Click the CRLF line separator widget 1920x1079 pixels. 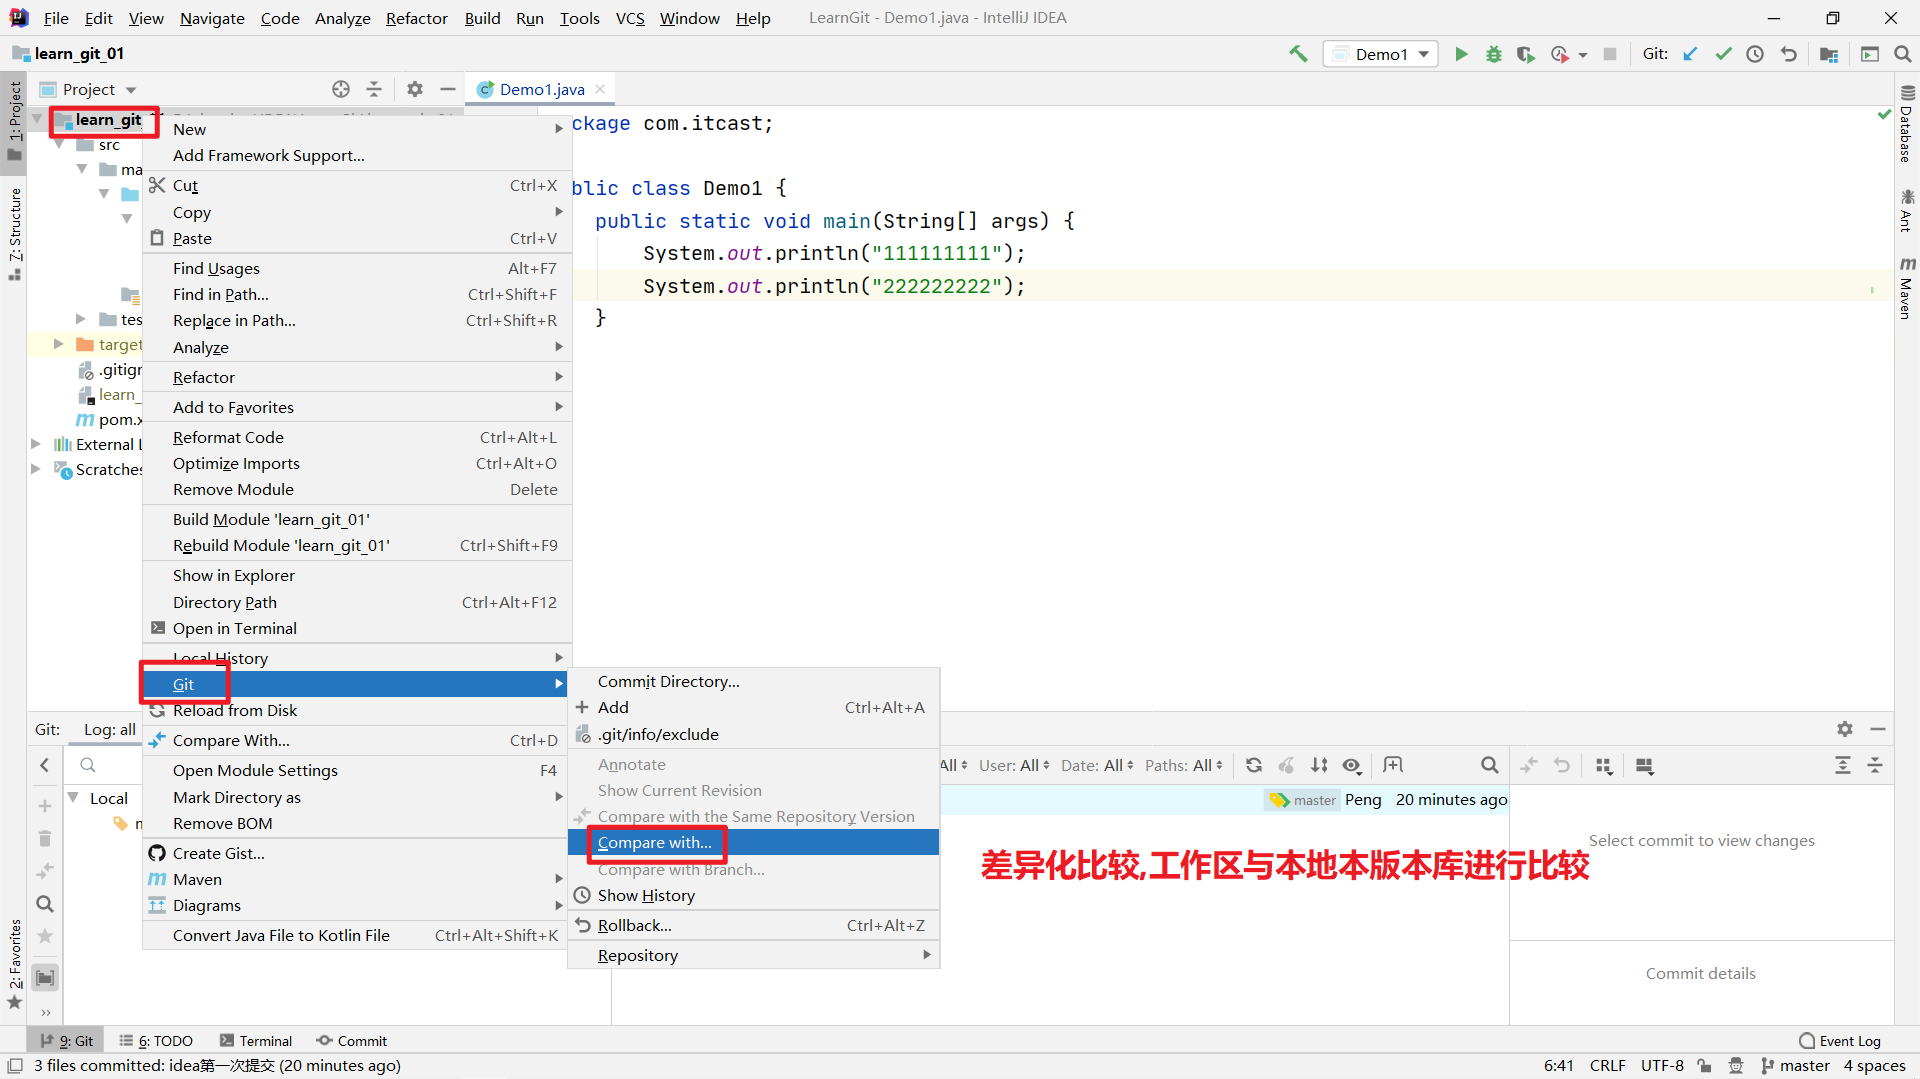[x=1608, y=1066]
